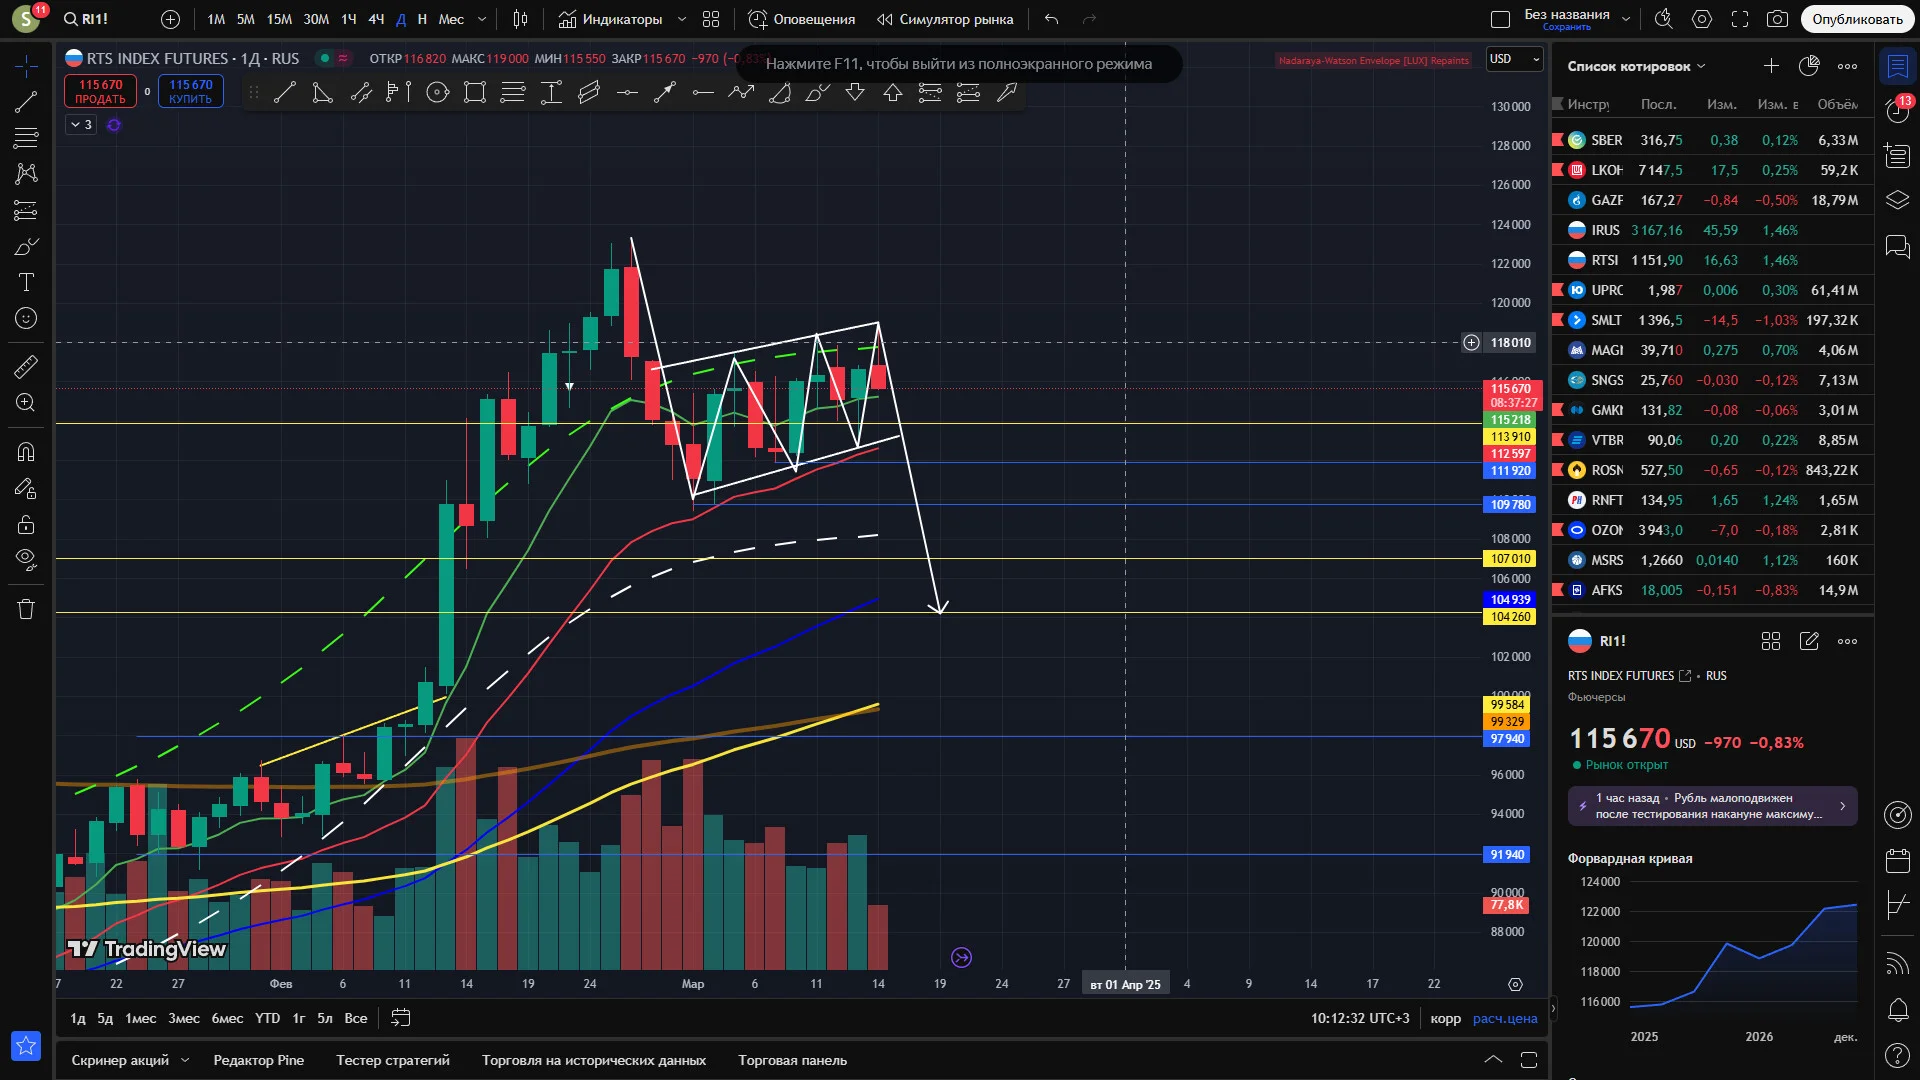The width and height of the screenshot is (1920, 1080).
Task: Delete drawings with the trash icon
Action: tap(26, 609)
